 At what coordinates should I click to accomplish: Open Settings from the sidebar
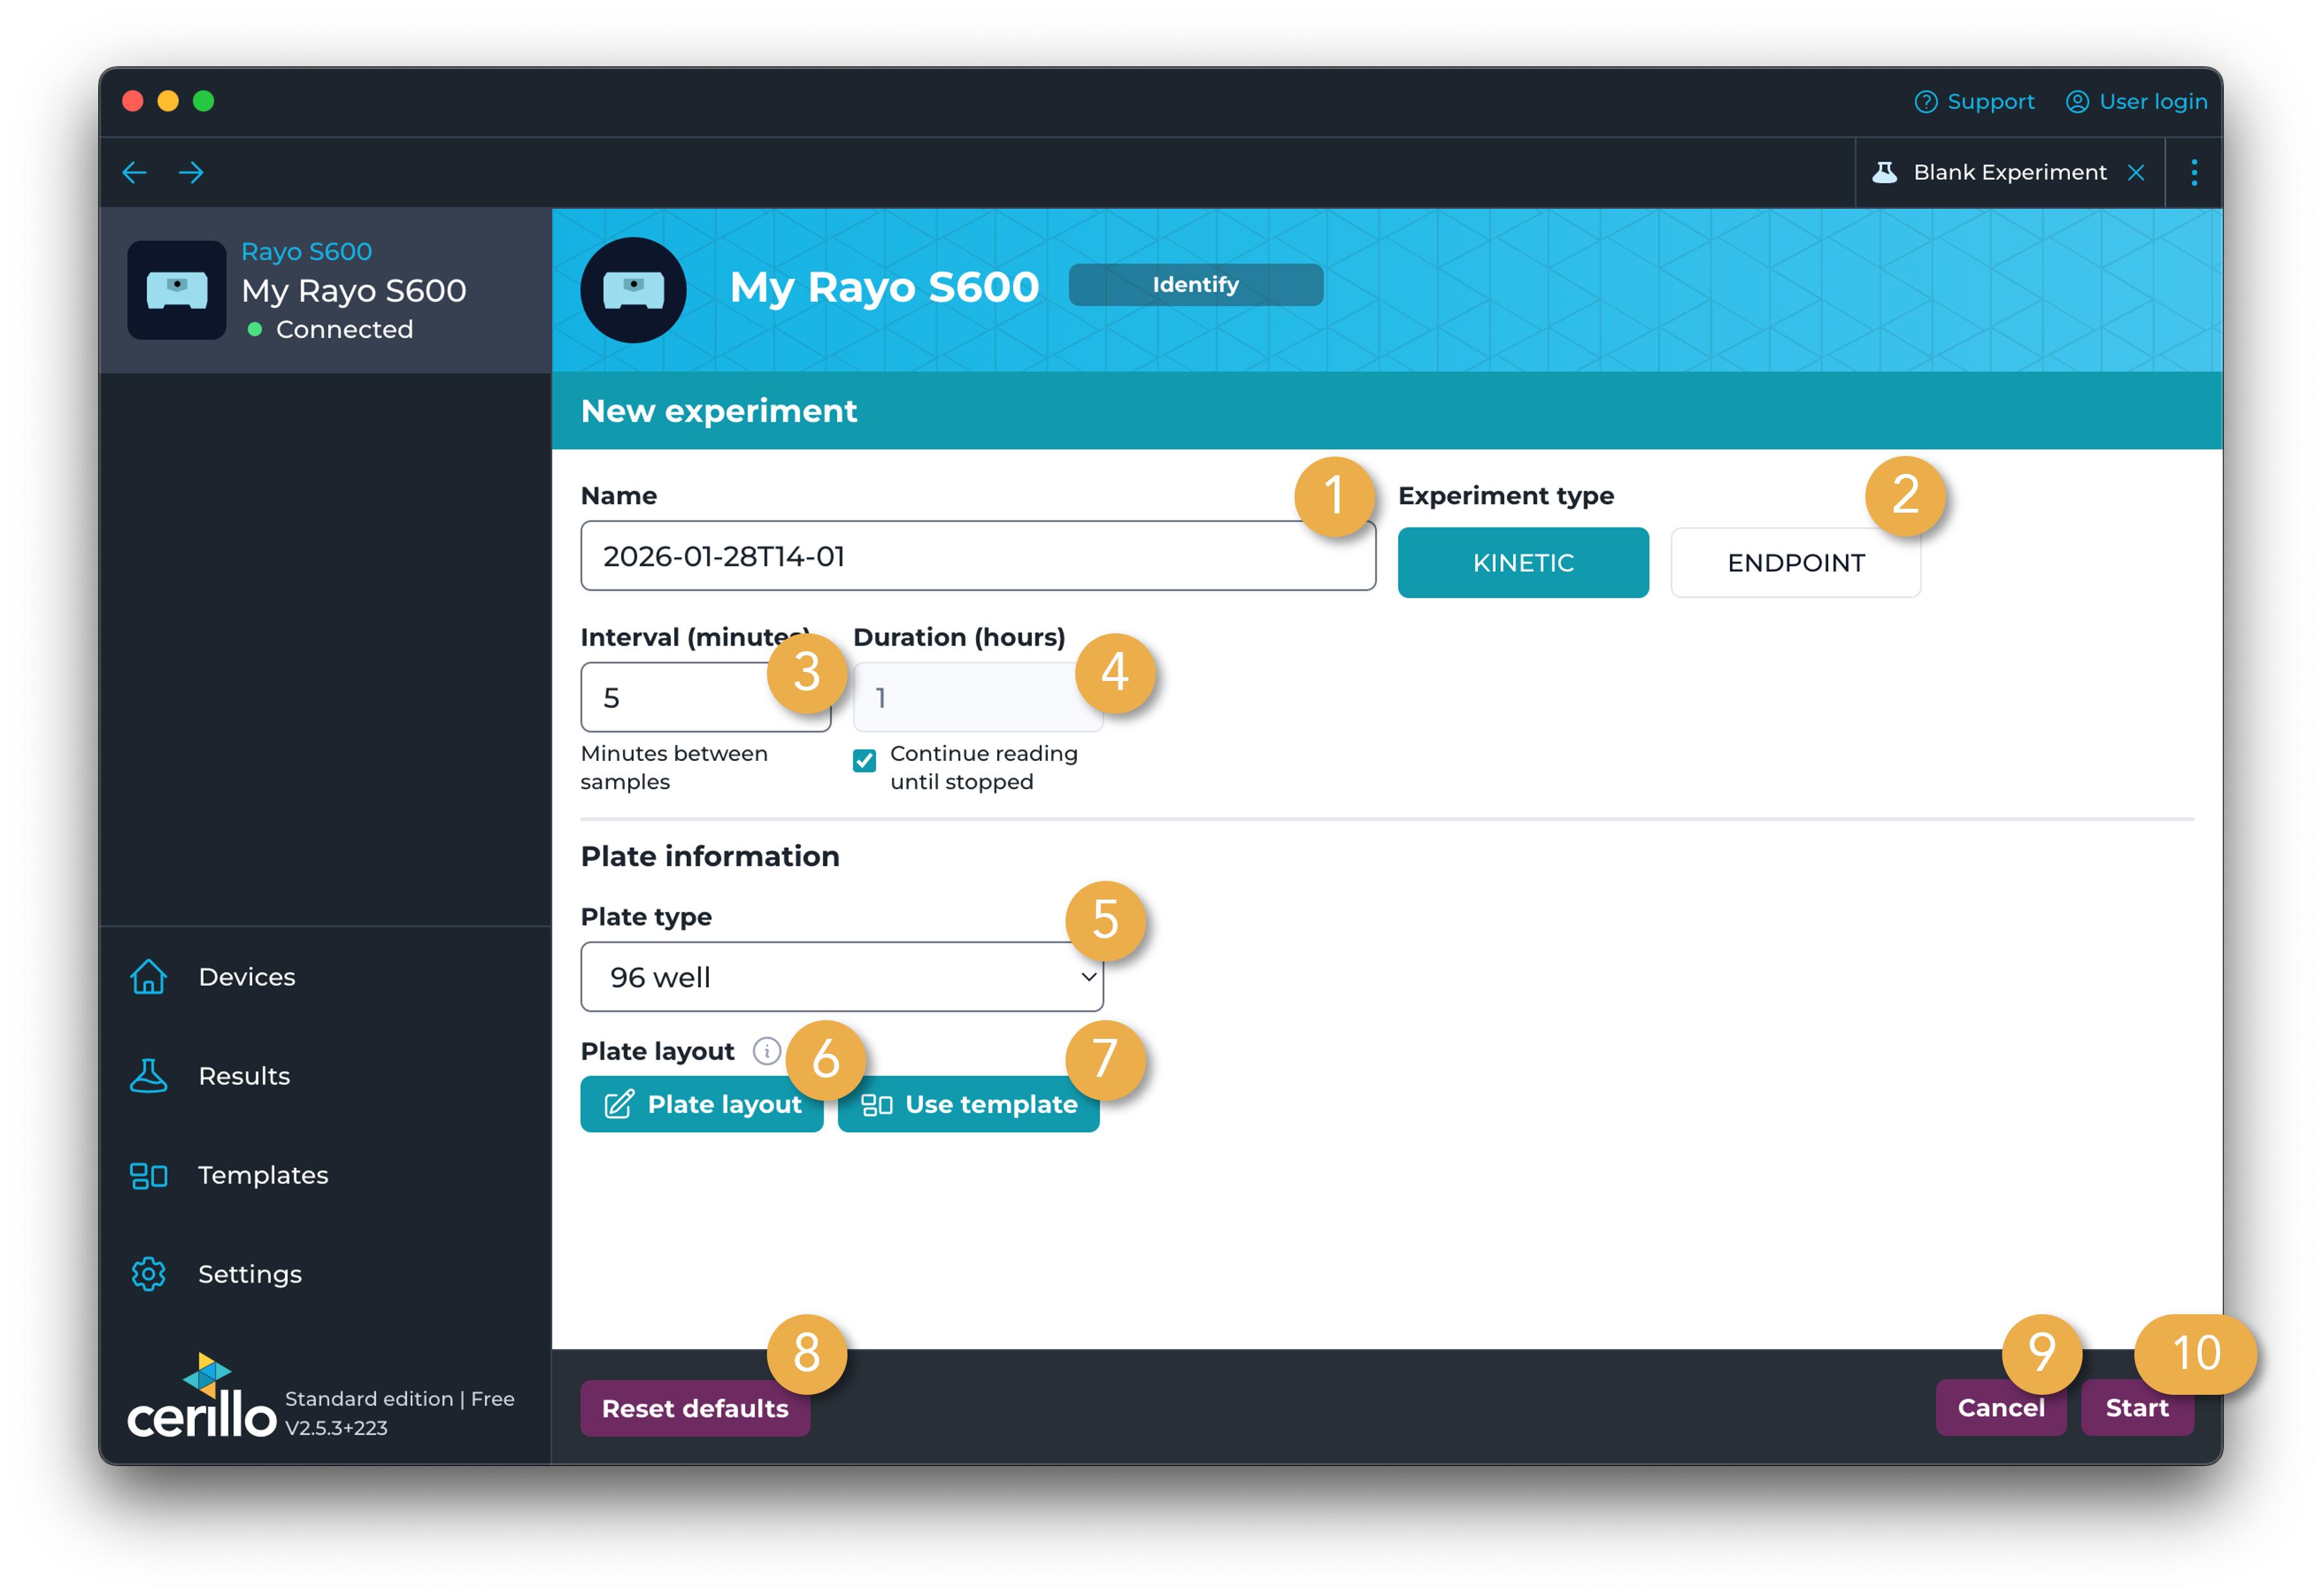tap(249, 1274)
